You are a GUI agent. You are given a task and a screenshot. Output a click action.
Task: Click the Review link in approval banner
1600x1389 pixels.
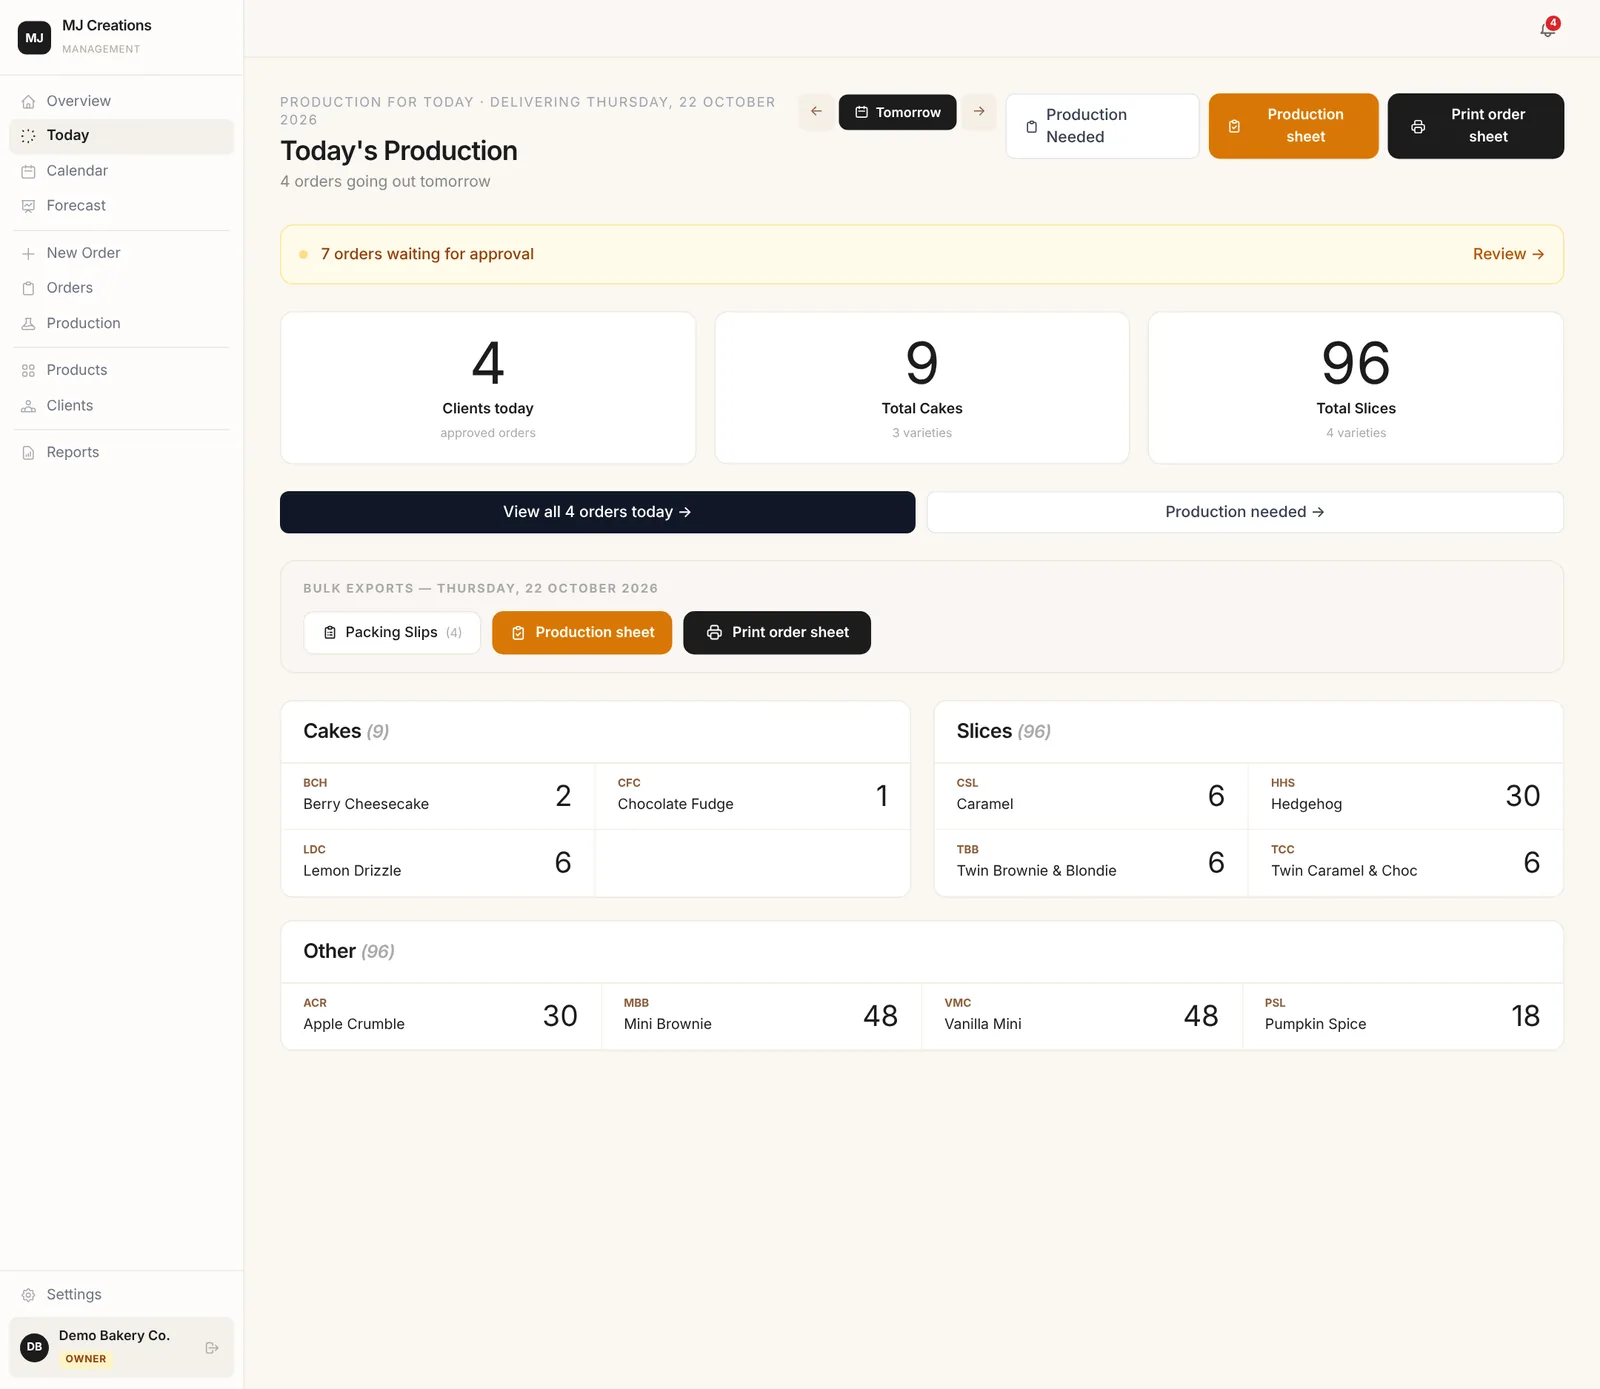1508,254
